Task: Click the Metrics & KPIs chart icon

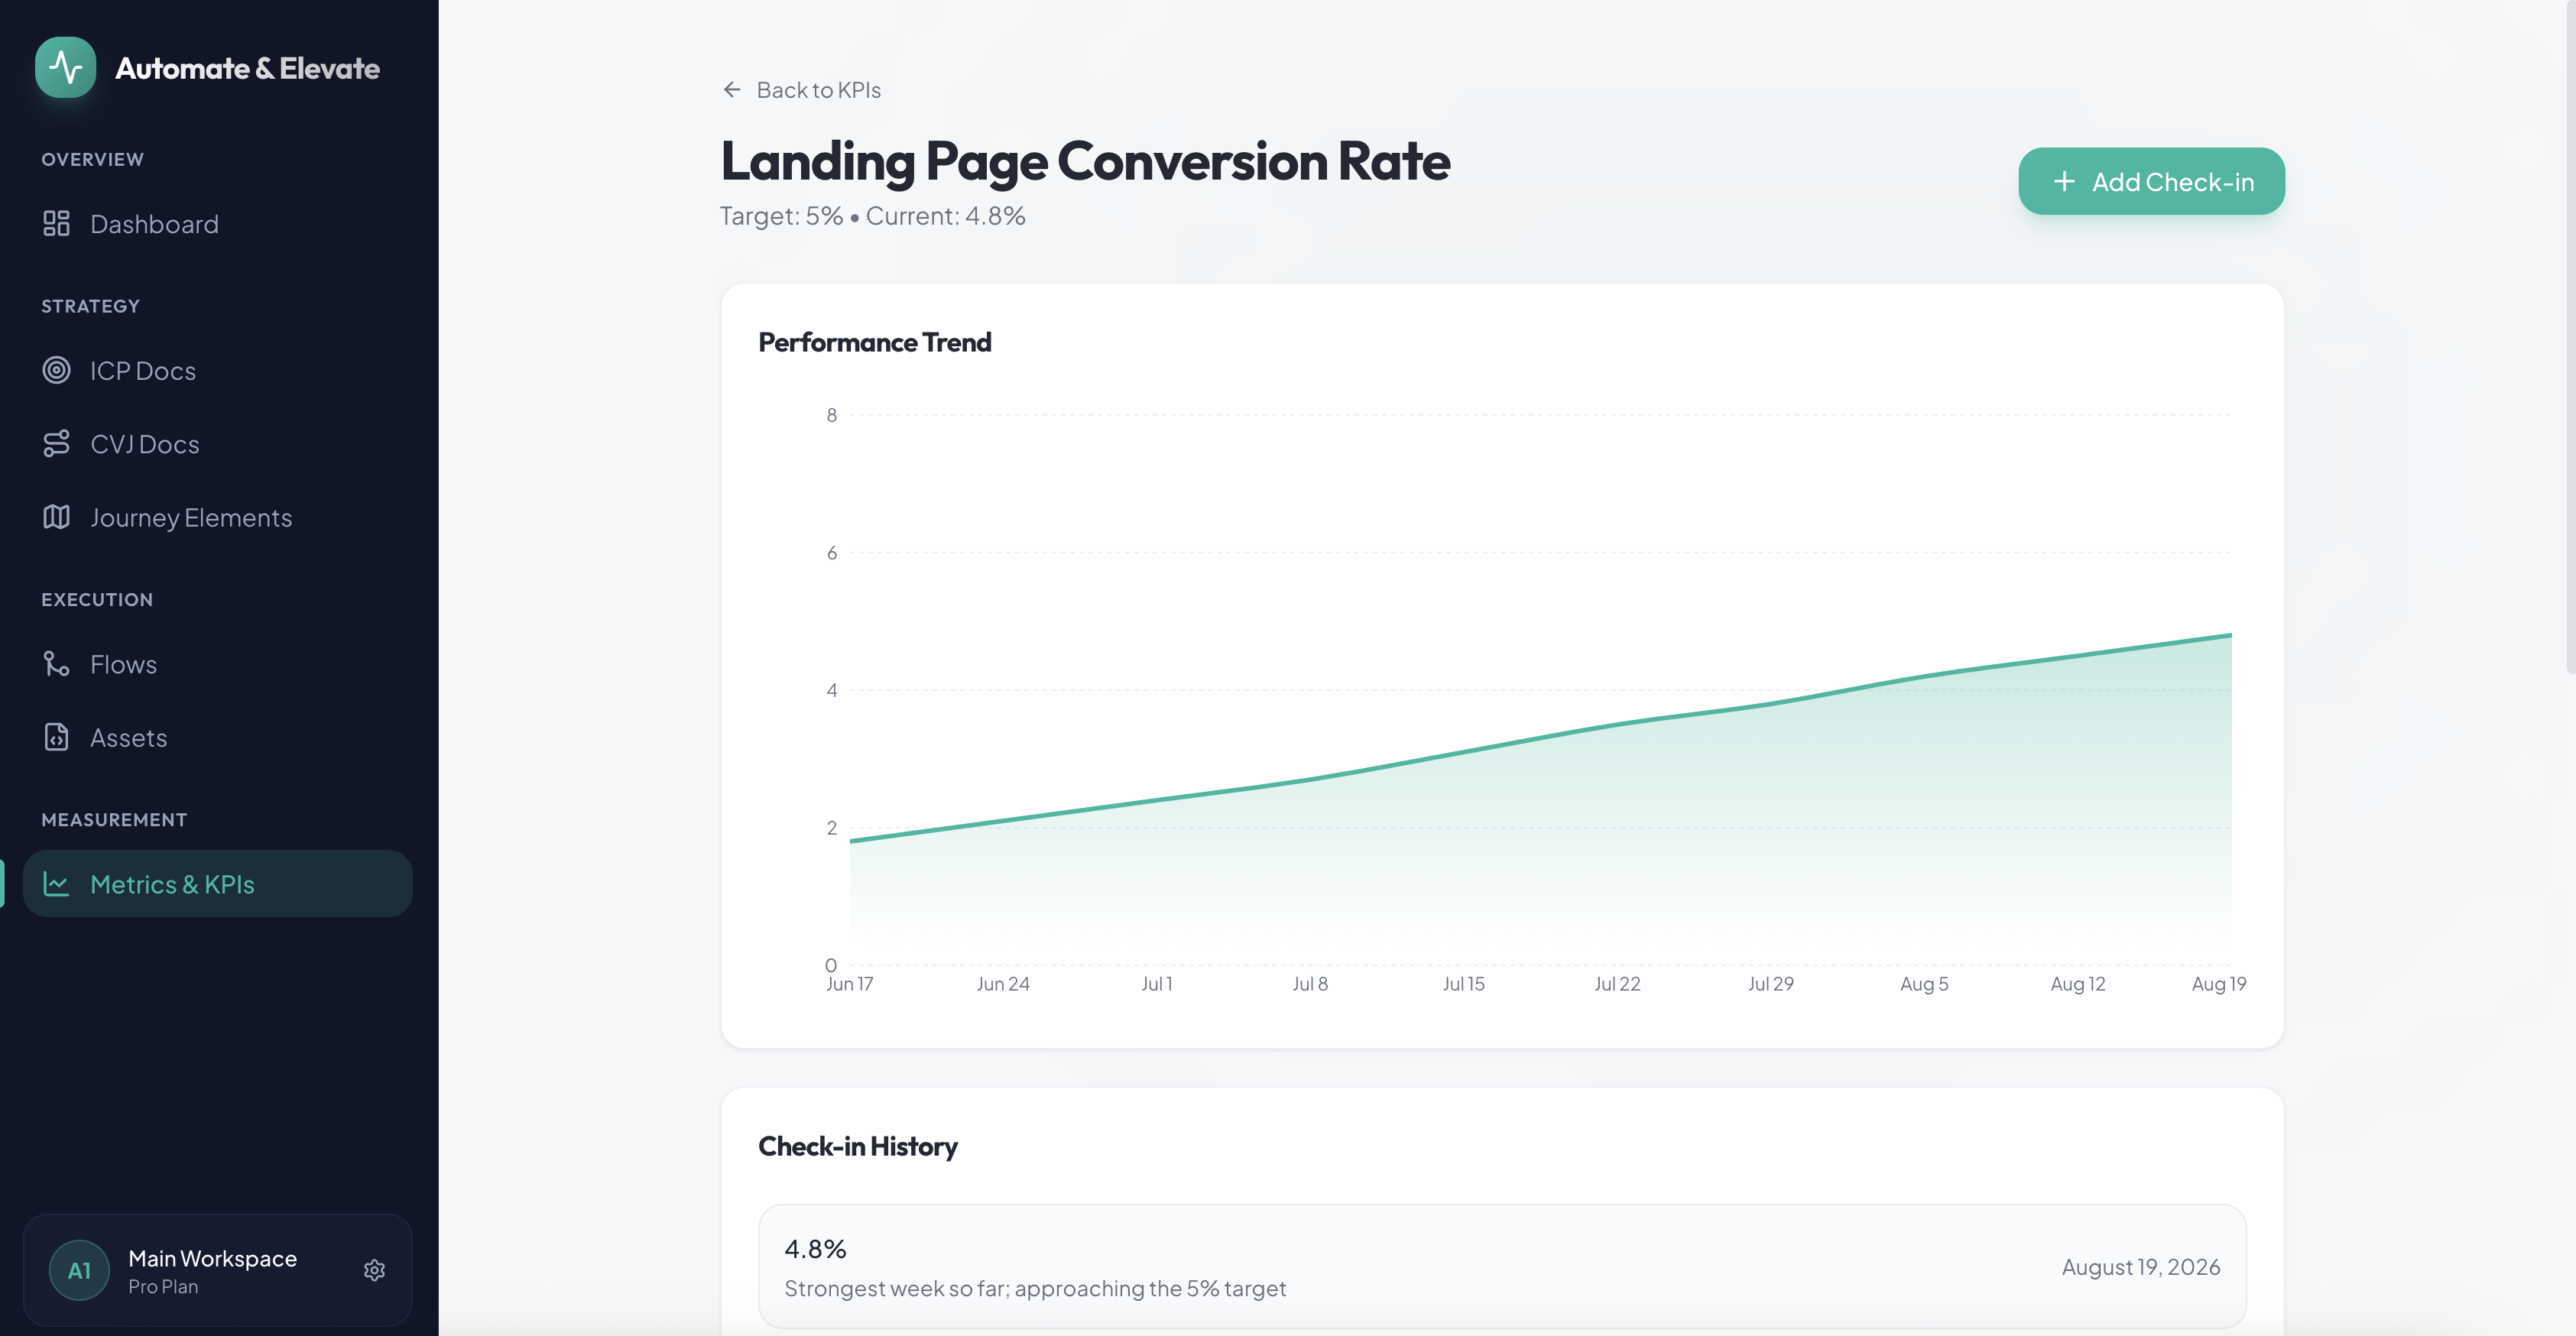Action: tap(56, 883)
